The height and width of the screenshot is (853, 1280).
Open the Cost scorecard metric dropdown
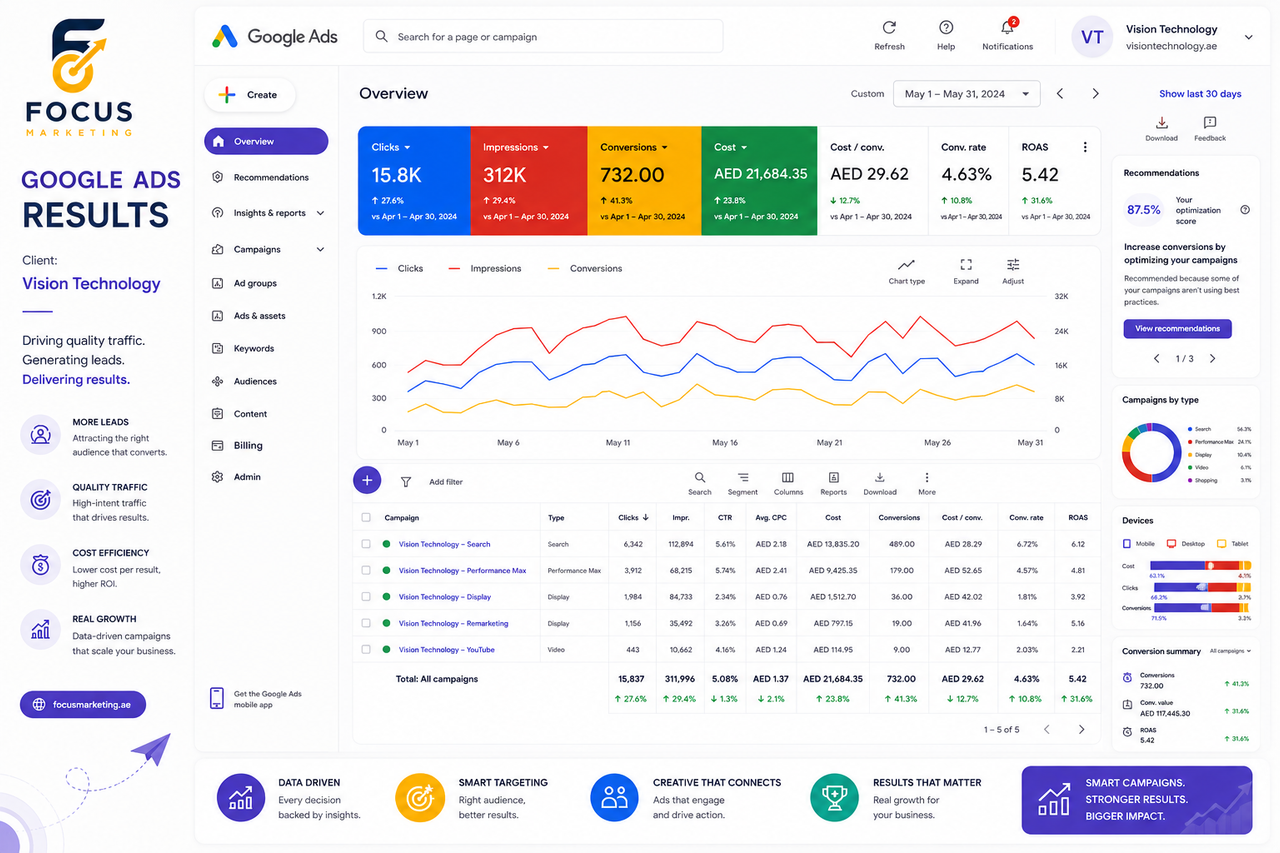[x=745, y=148]
